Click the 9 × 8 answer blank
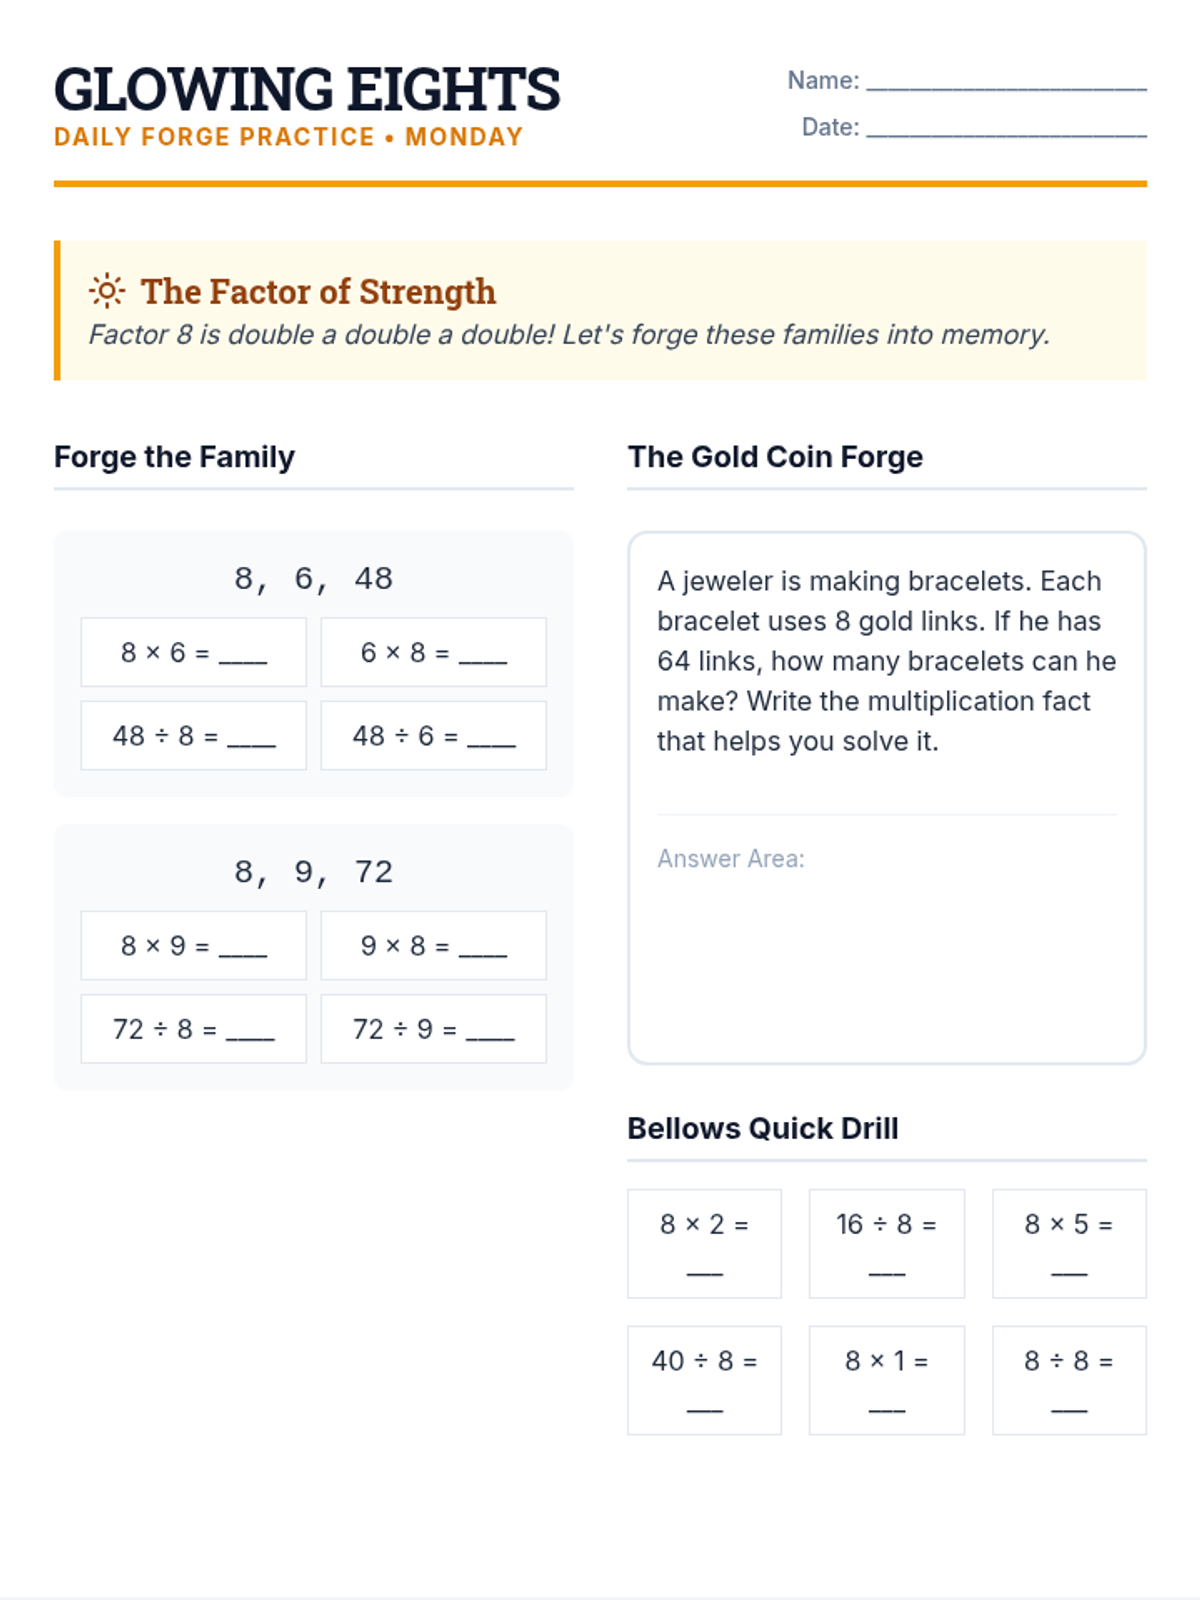1200x1600 pixels. pos(483,949)
